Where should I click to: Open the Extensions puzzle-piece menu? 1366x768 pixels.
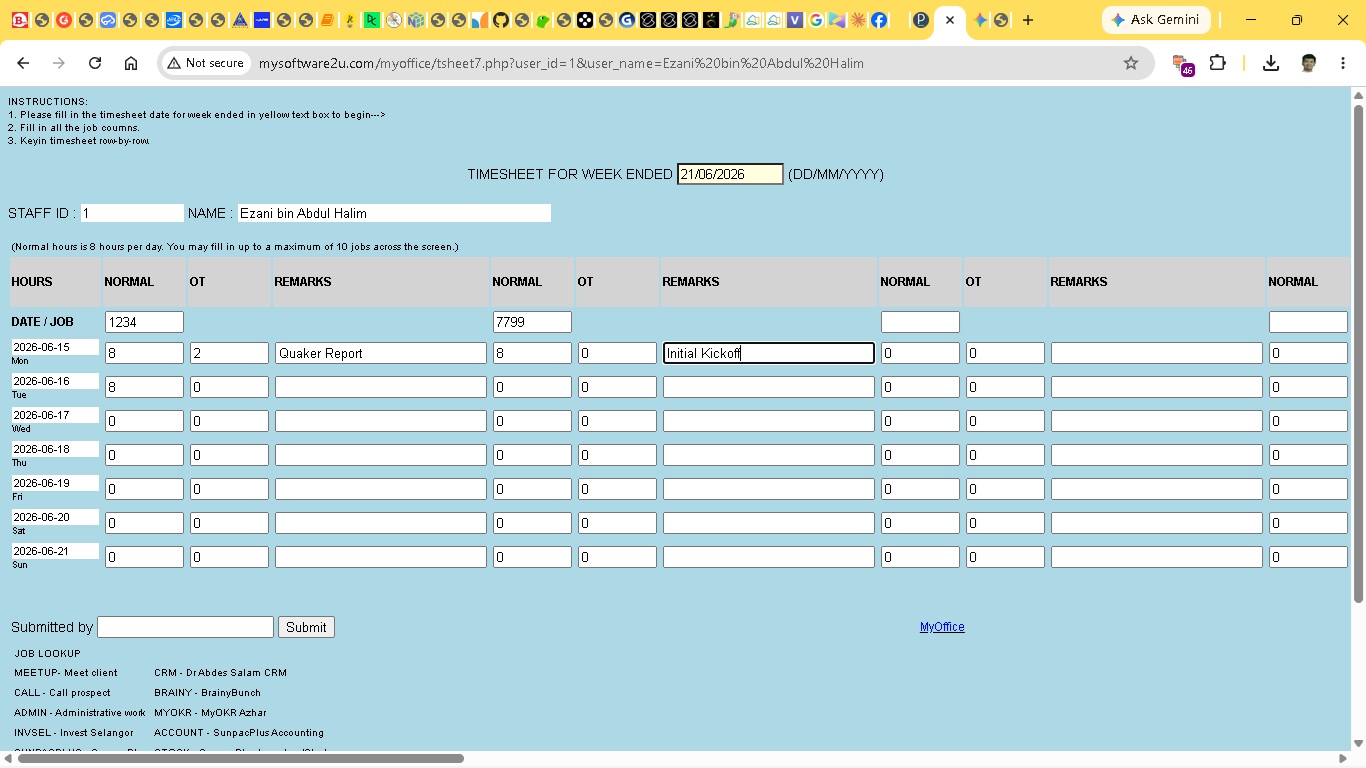(x=1217, y=63)
